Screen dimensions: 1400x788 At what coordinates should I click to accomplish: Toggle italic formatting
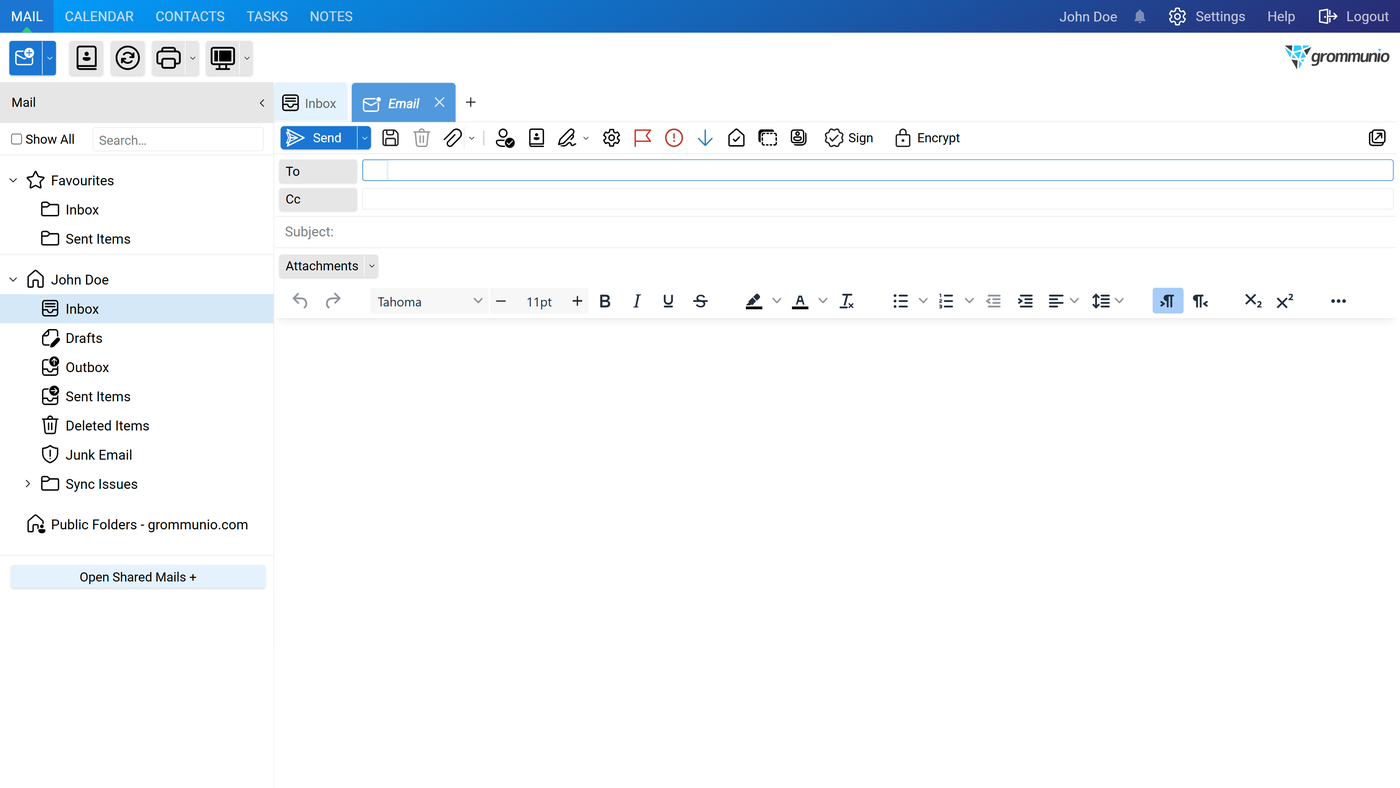point(637,301)
